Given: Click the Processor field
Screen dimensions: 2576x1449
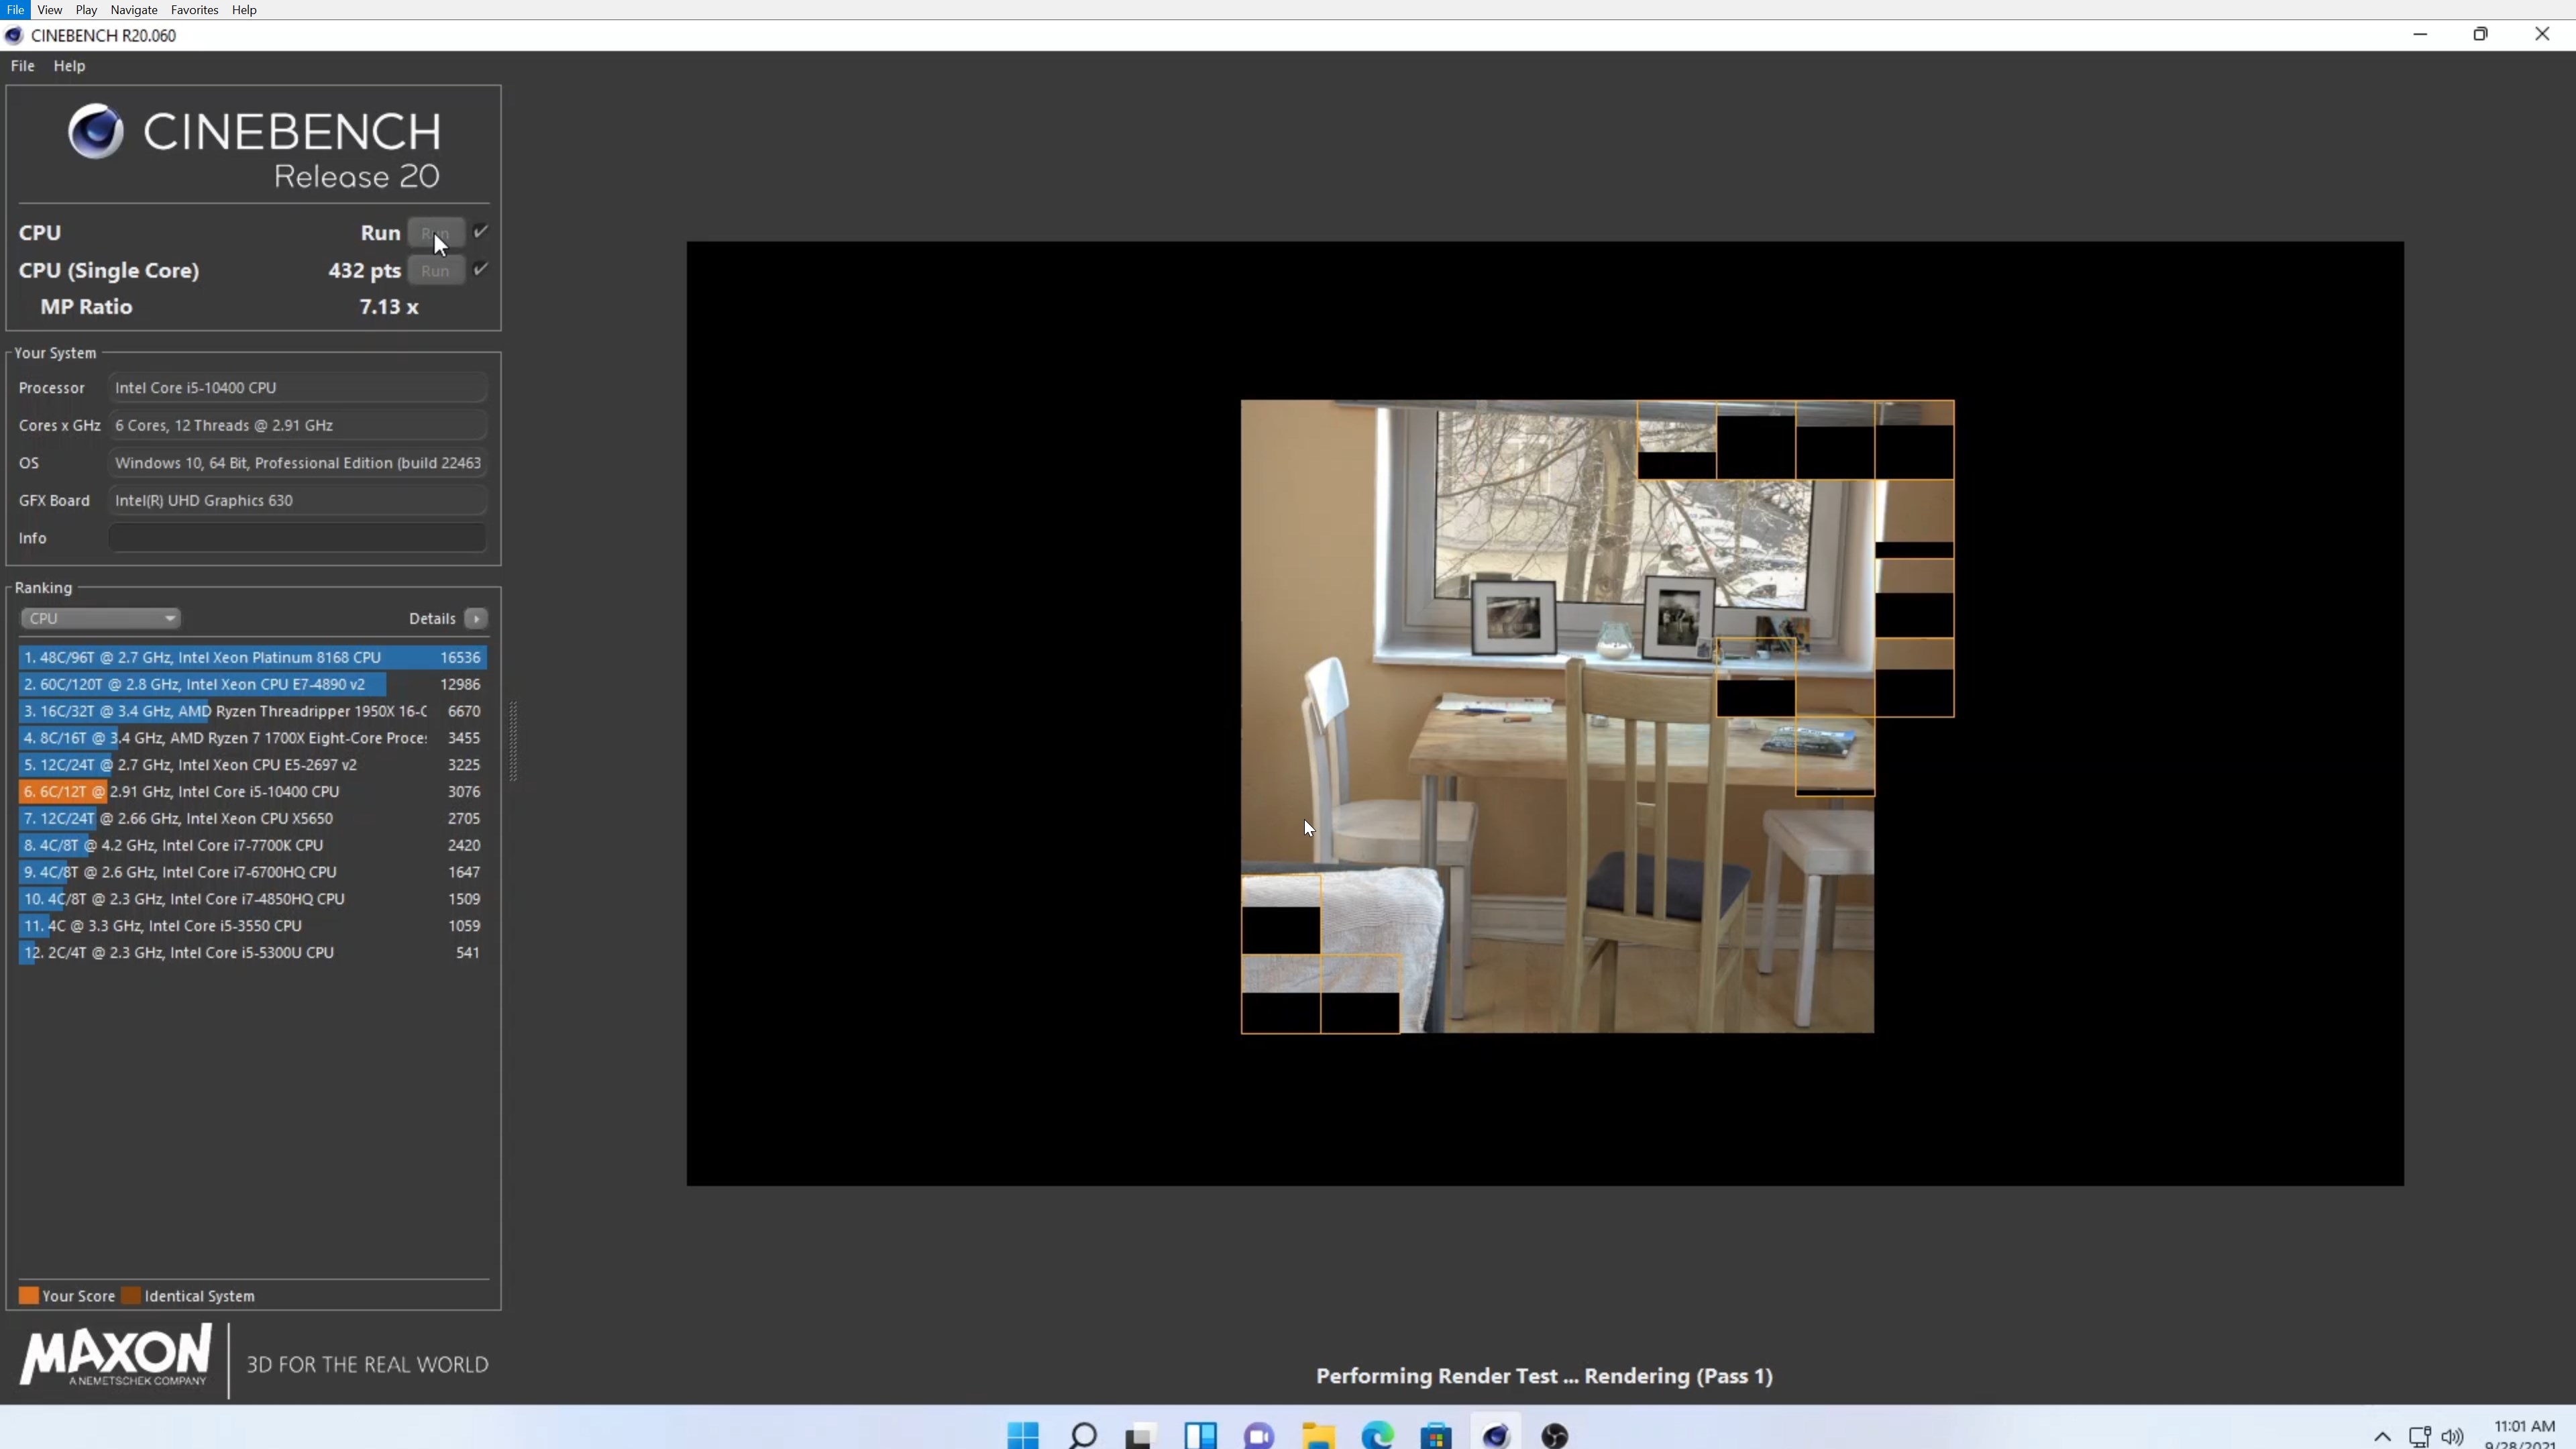Looking at the screenshot, I should point(298,388).
